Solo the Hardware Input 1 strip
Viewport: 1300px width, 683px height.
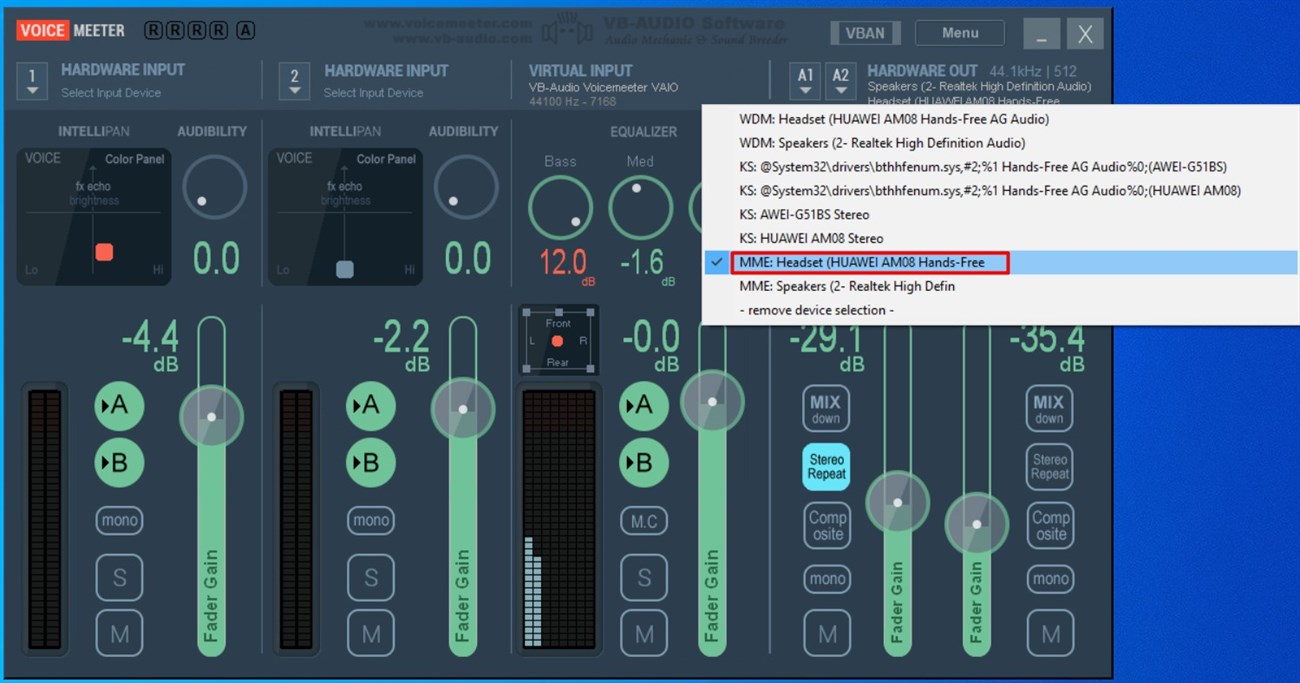point(120,578)
